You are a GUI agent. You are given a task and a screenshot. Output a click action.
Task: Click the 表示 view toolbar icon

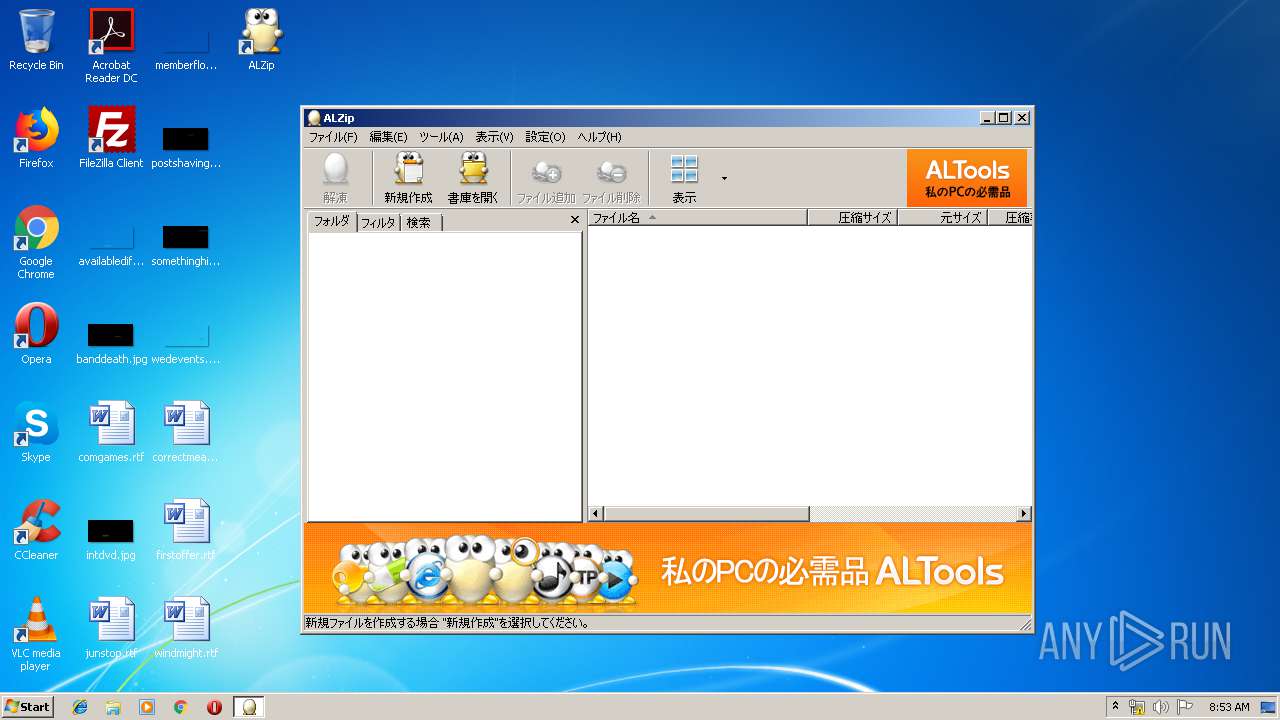click(x=684, y=179)
